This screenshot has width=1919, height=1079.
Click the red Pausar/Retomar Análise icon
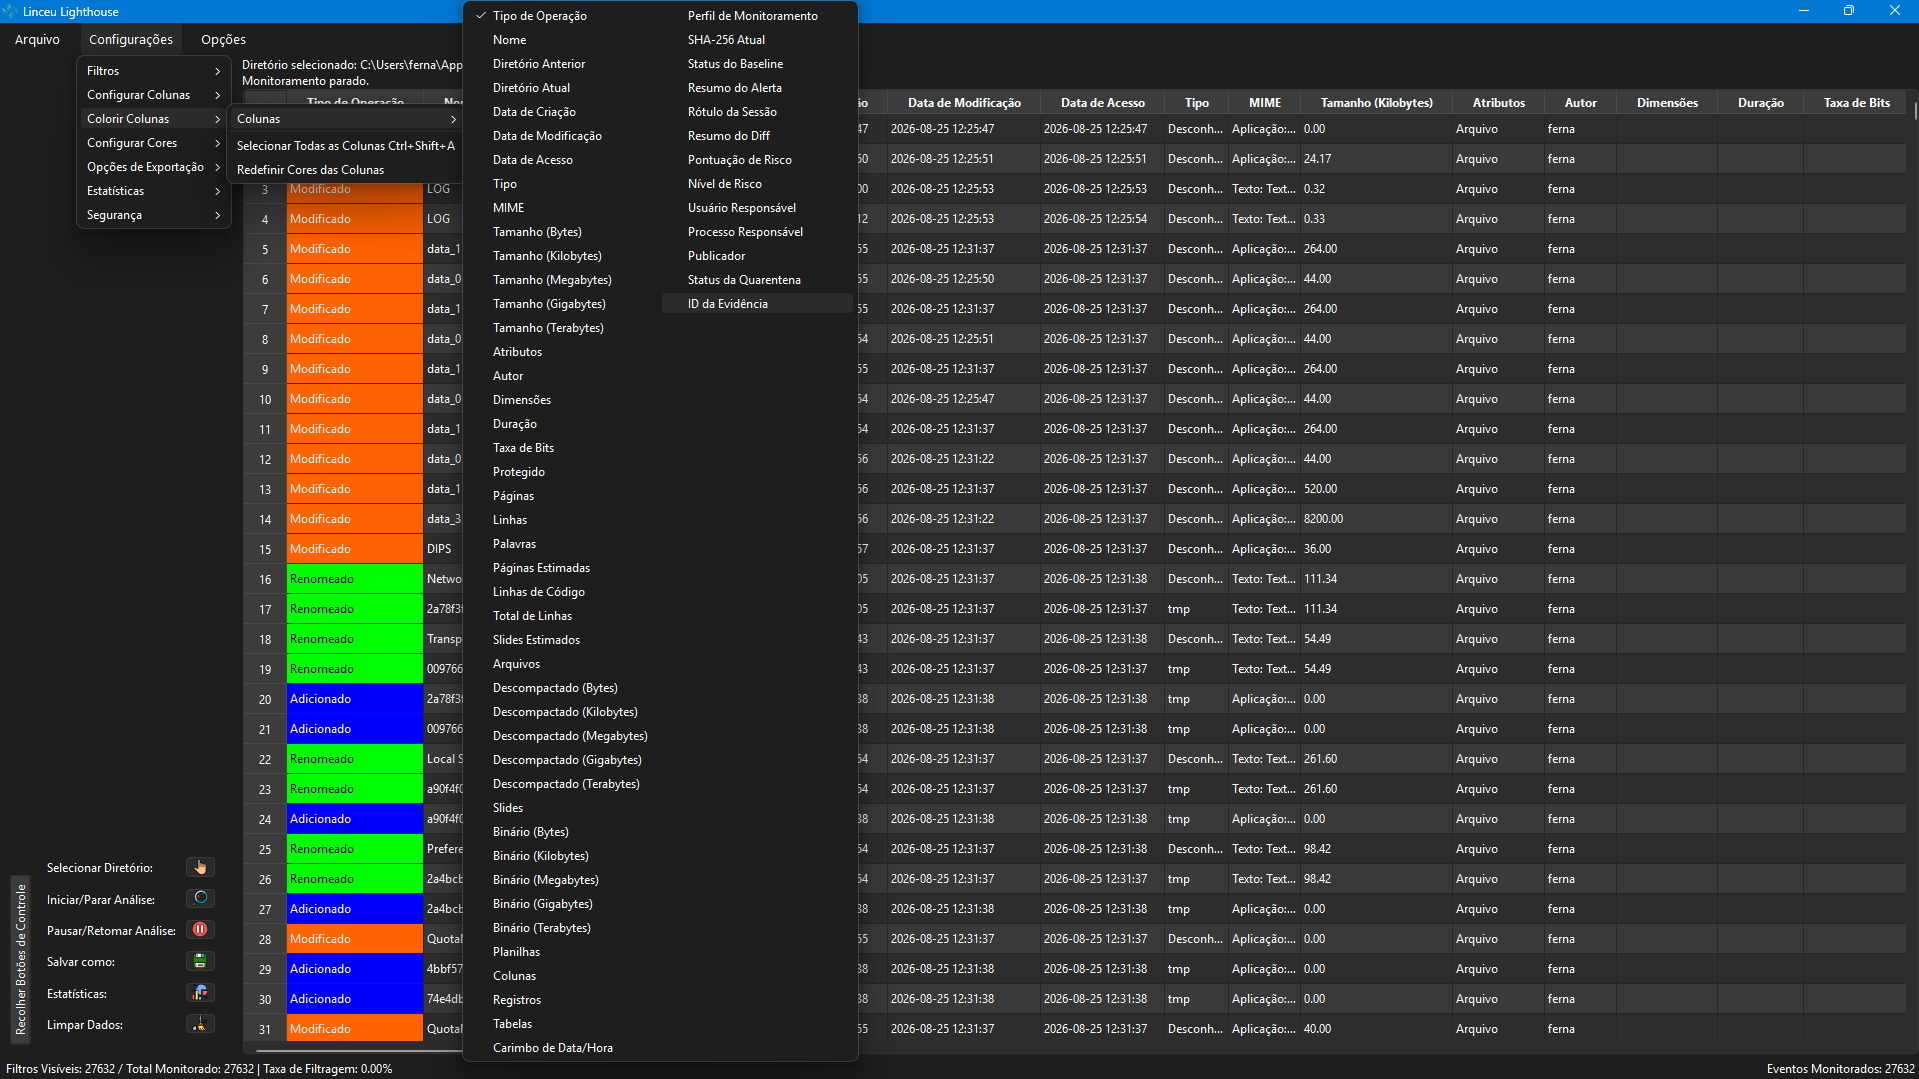coord(200,930)
